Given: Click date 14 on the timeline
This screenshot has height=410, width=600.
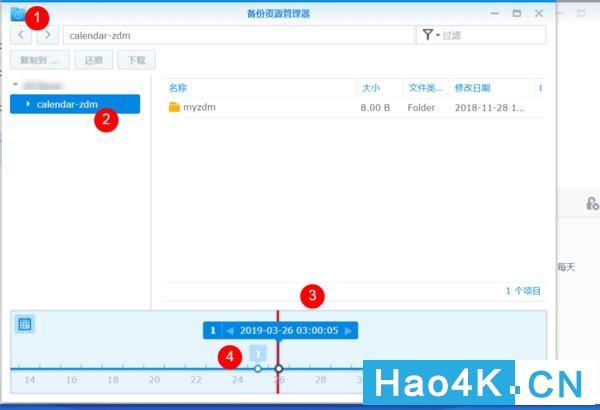Looking at the screenshot, I should [29, 380].
